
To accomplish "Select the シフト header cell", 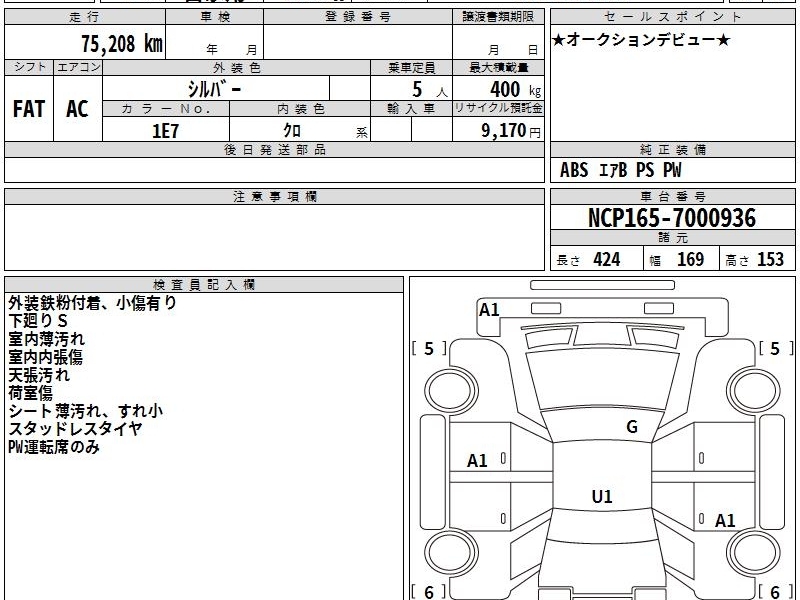I will (29, 67).
